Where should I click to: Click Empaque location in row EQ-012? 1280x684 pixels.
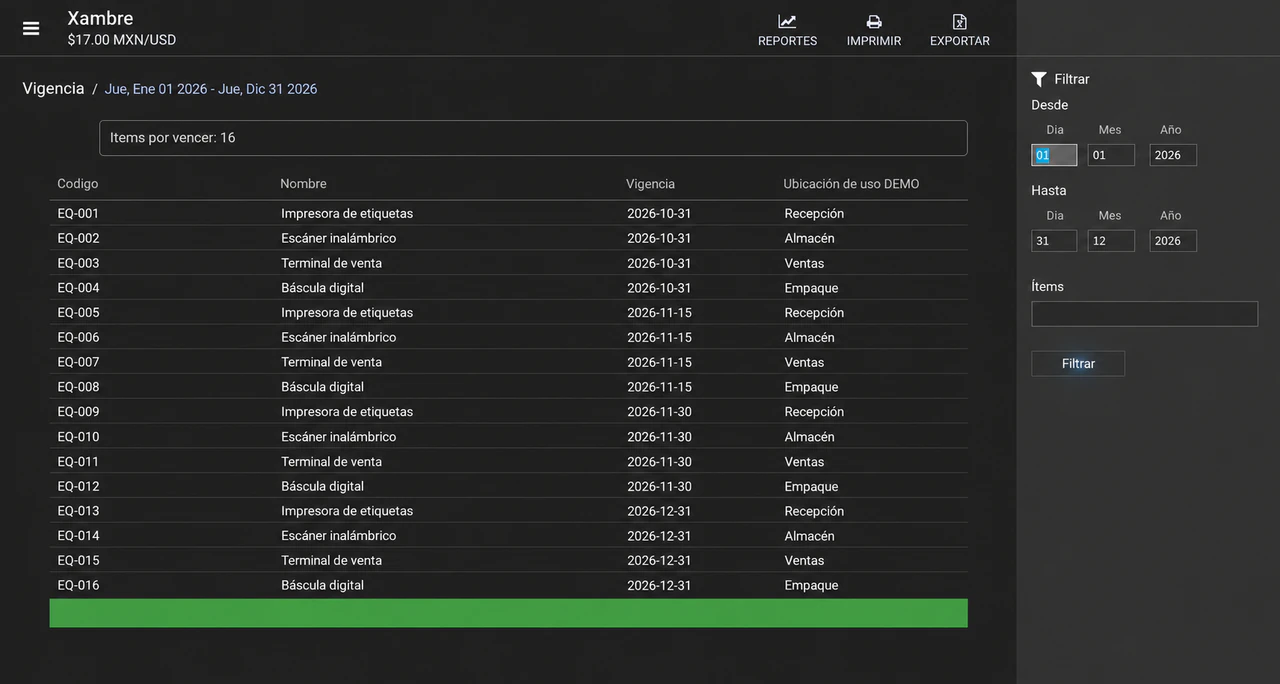(811, 486)
